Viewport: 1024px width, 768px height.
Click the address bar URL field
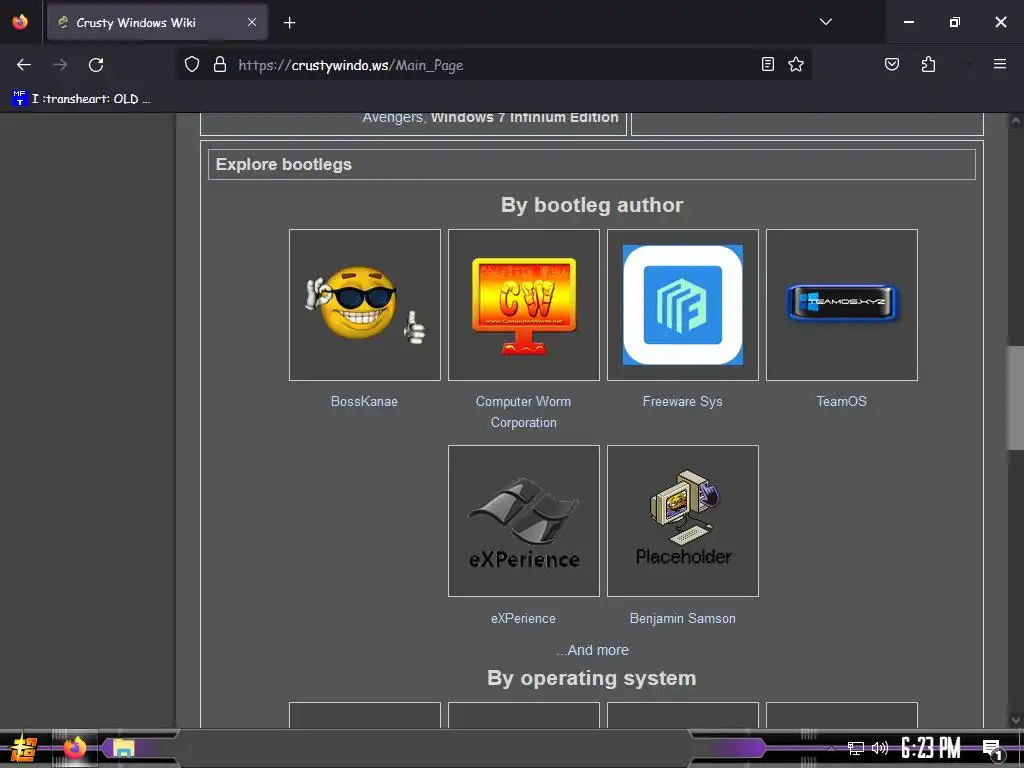pyautogui.click(x=496, y=65)
